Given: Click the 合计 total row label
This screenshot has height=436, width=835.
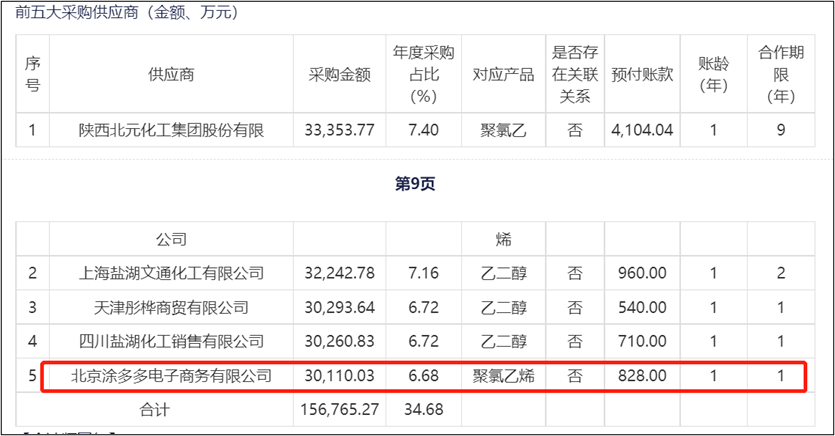Looking at the screenshot, I should coord(154,409).
